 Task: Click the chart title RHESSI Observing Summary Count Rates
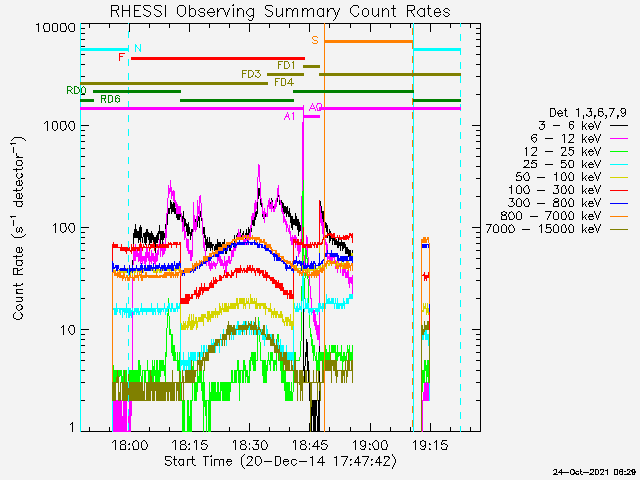(280, 11)
